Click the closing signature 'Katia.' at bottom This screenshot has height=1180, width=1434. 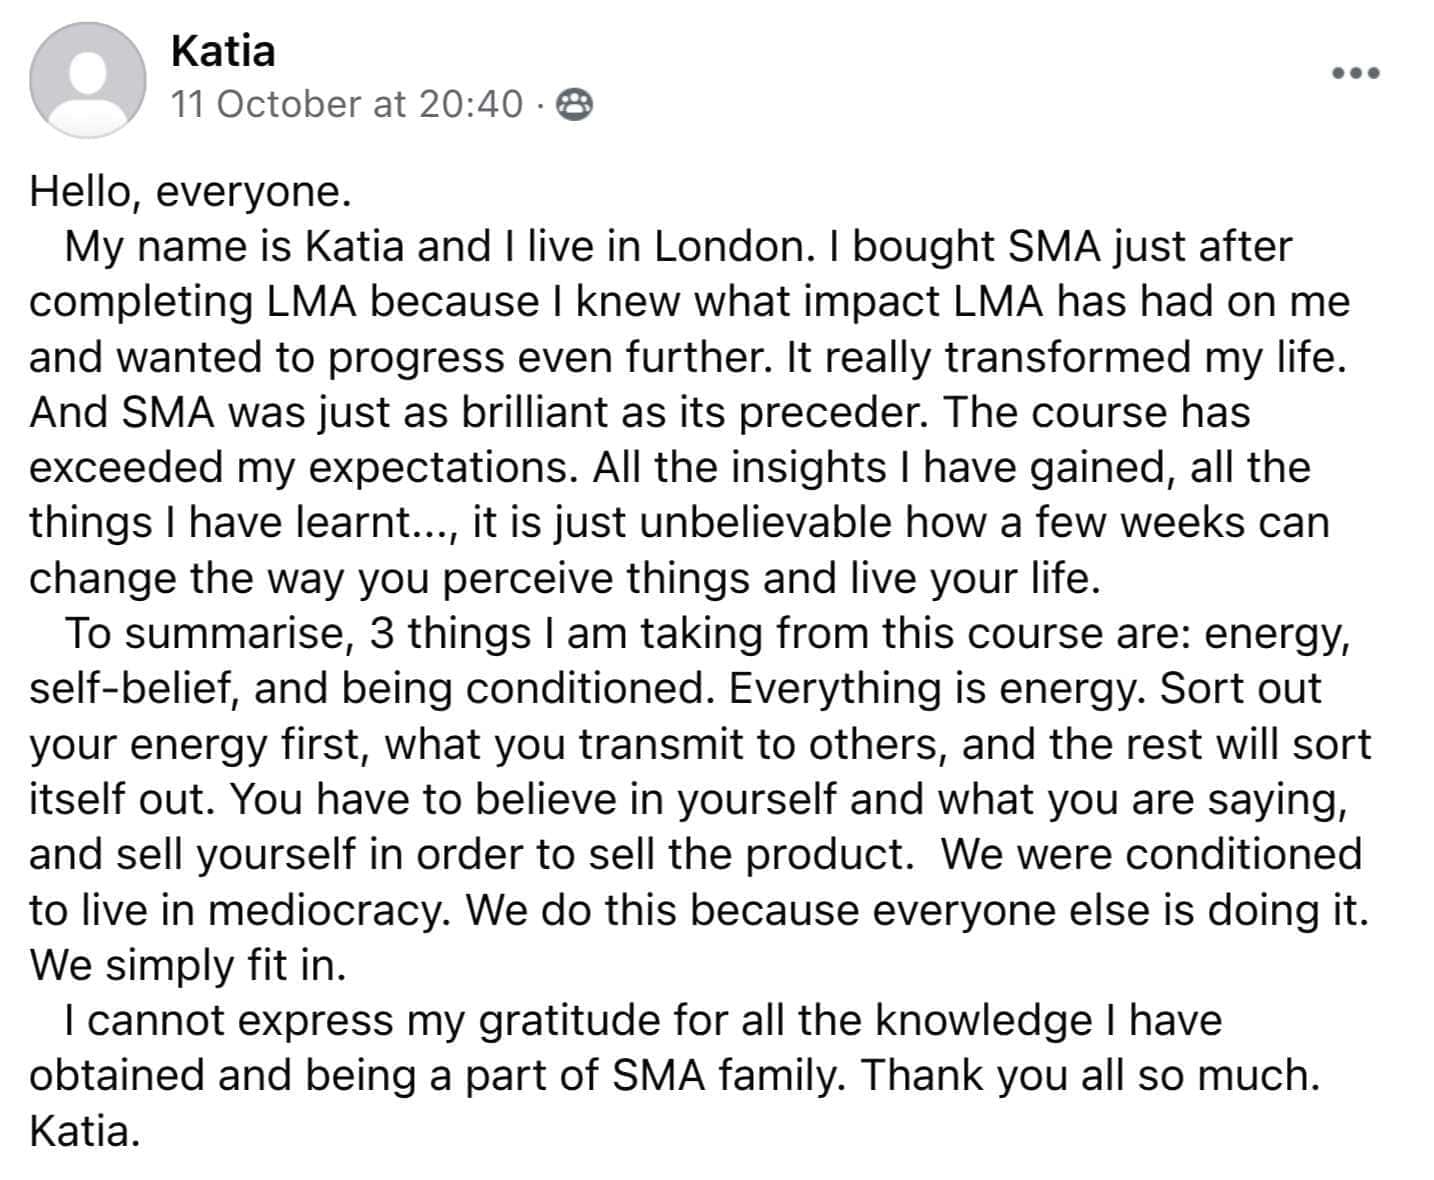(84, 1131)
